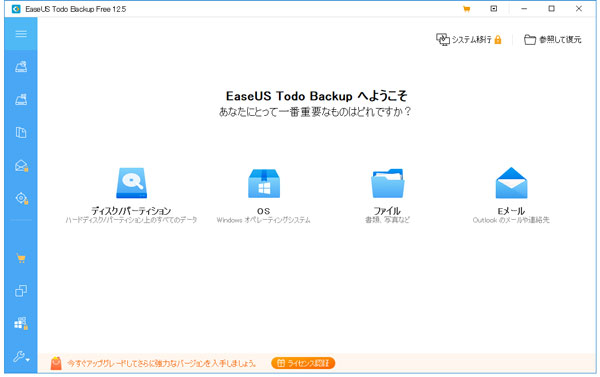
Task: Choose the ファイル (file) backup option
Action: (x=387, y=196)
